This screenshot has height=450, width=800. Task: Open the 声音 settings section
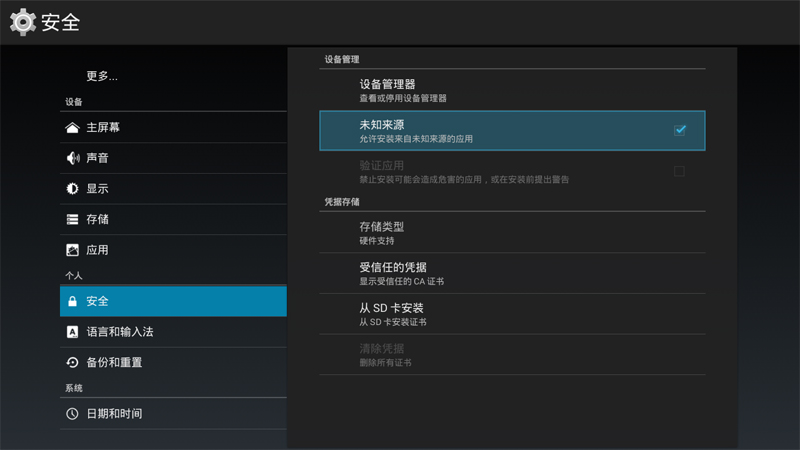[173, 158]
